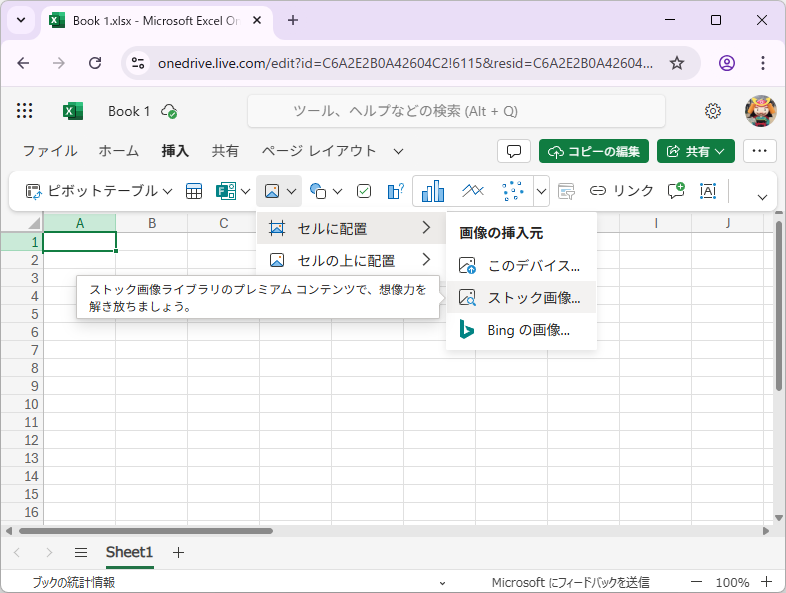Insert a column chart

pos(433,191)
